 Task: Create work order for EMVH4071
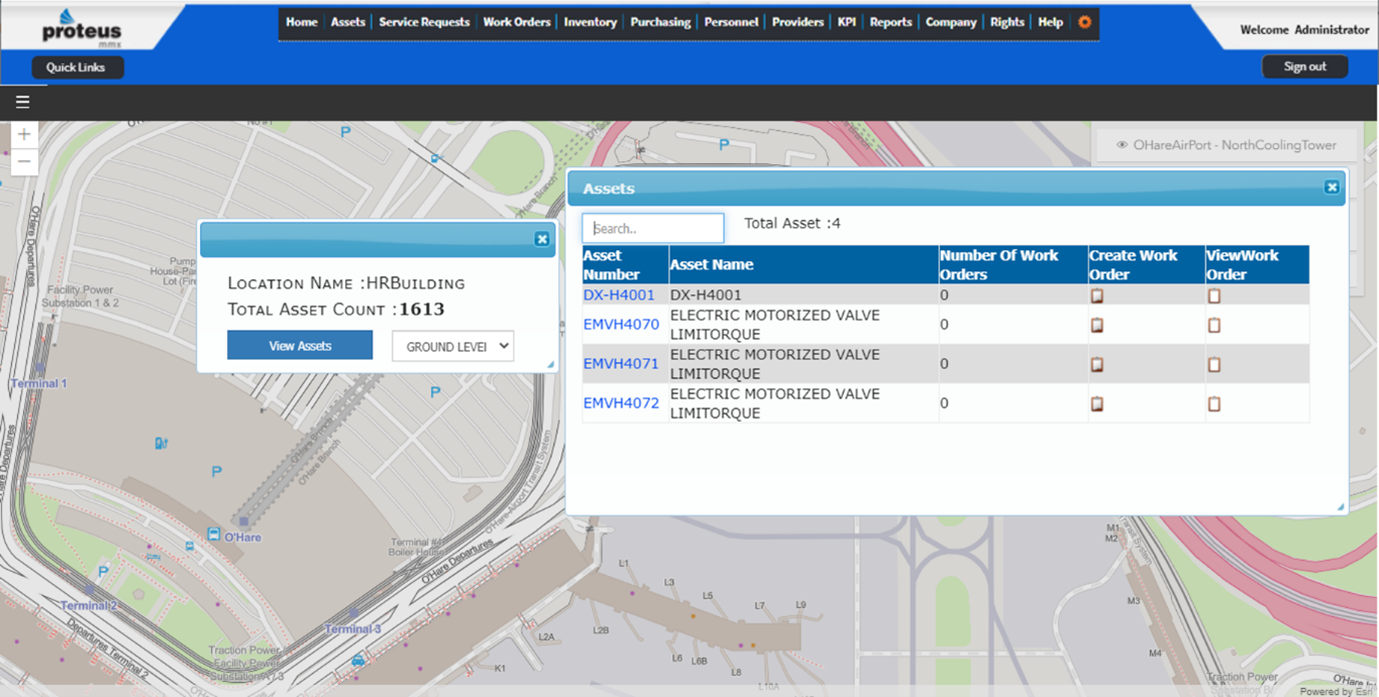(x=1097, y=364)
